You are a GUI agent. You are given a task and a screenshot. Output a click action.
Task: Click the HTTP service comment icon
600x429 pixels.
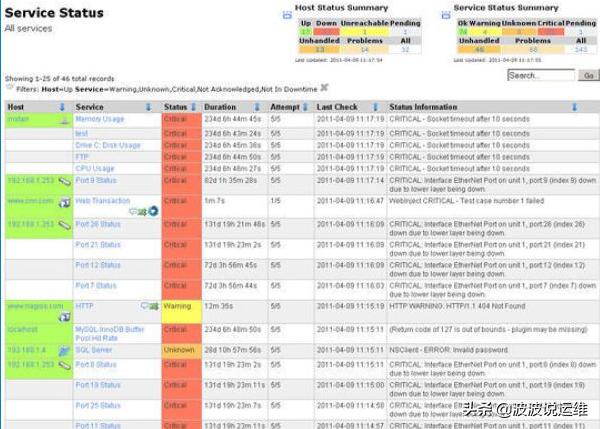tap(145, 306)
